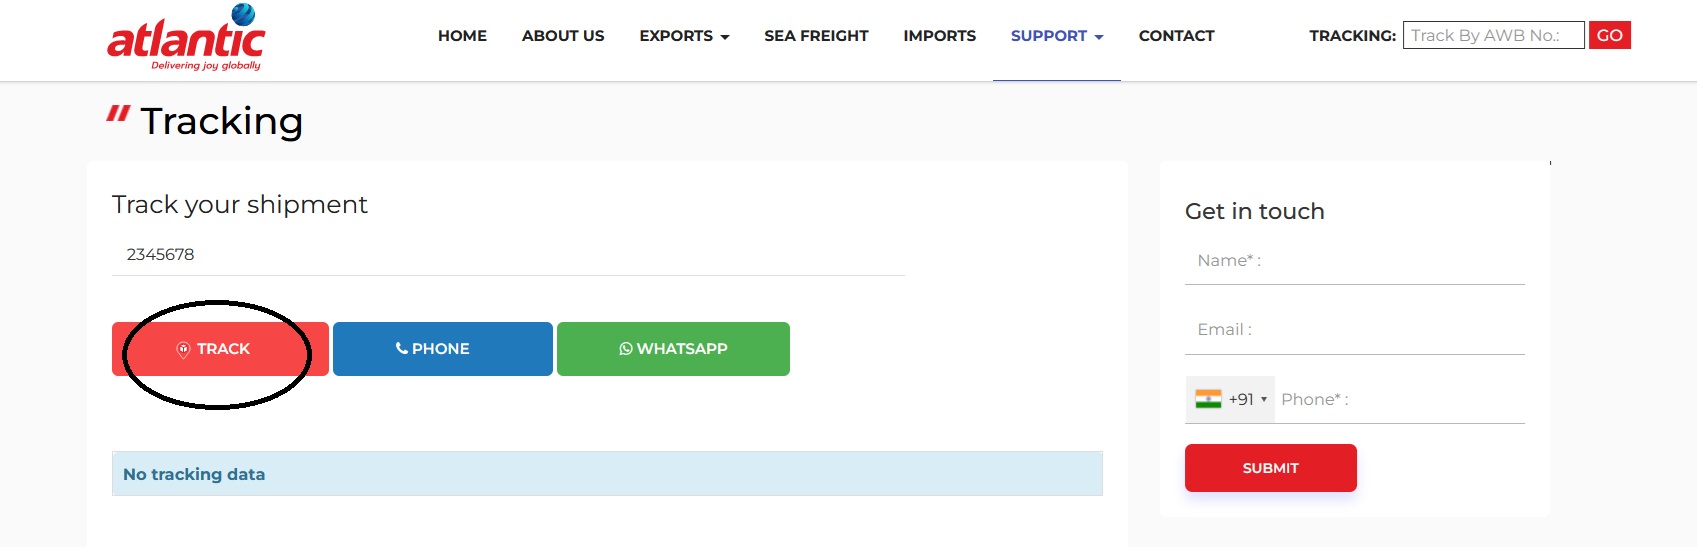The height and width of the screenshot is (553, 1697).
Task: Submit the Get in touch form
Action: 1270,468
